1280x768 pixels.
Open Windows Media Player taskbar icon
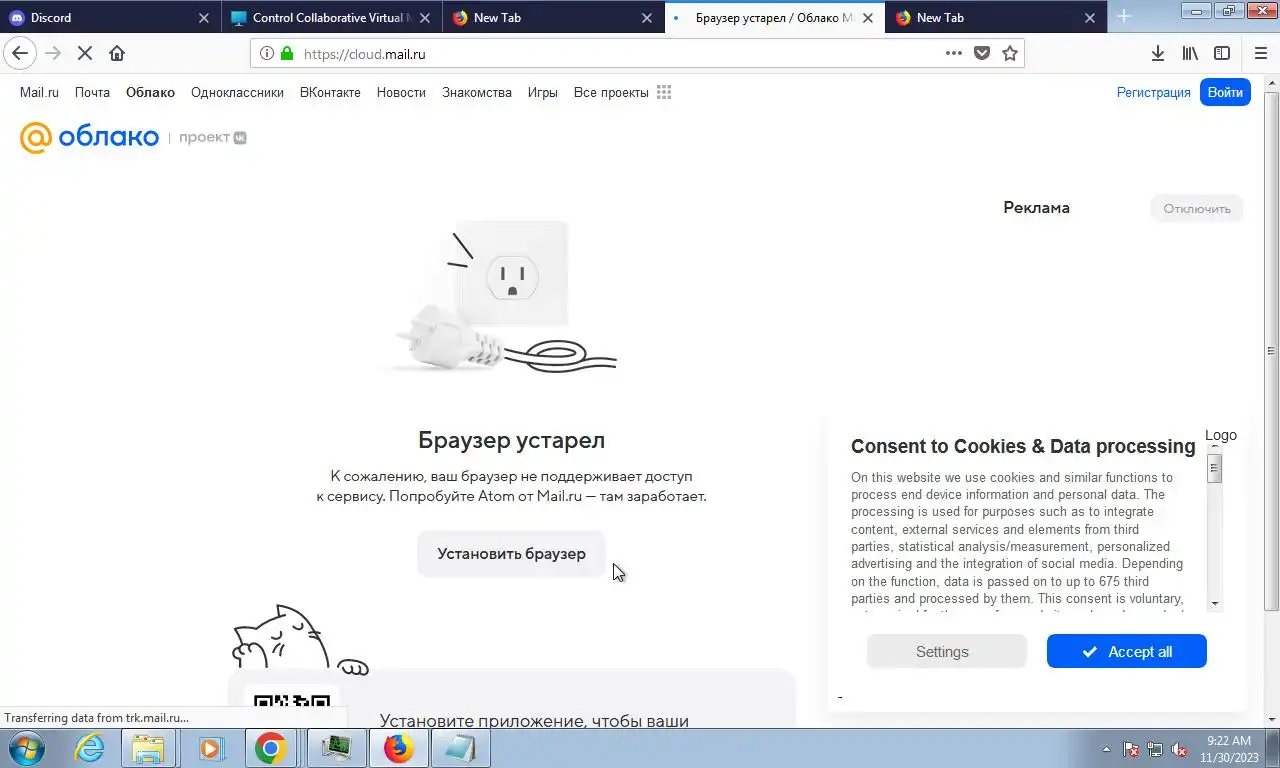[x=209, y=748]
